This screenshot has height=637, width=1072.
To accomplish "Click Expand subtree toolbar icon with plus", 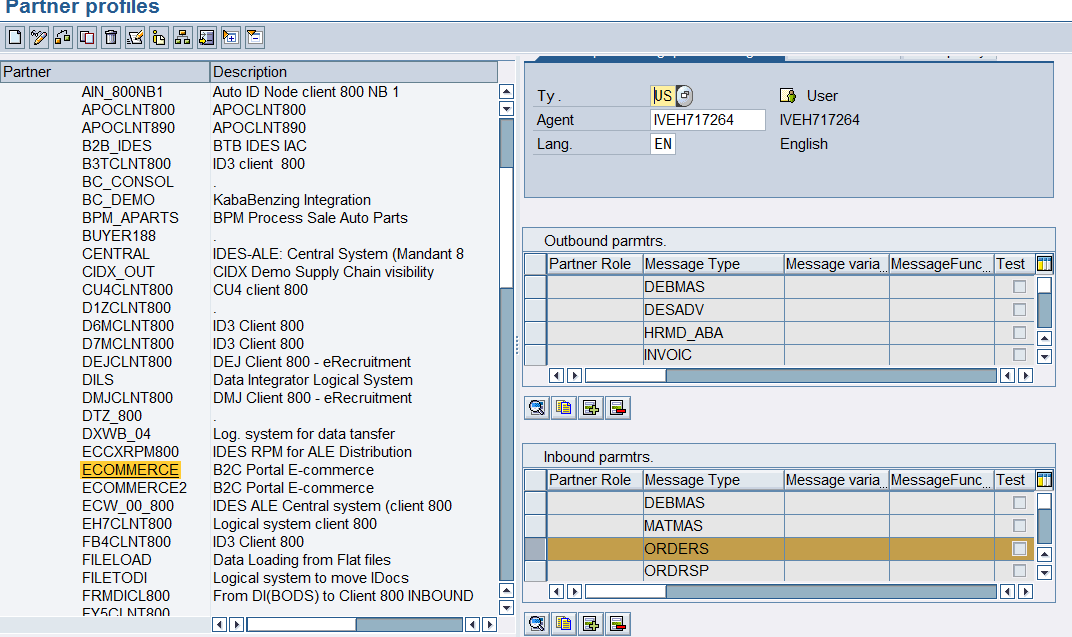I will [231, 38].
